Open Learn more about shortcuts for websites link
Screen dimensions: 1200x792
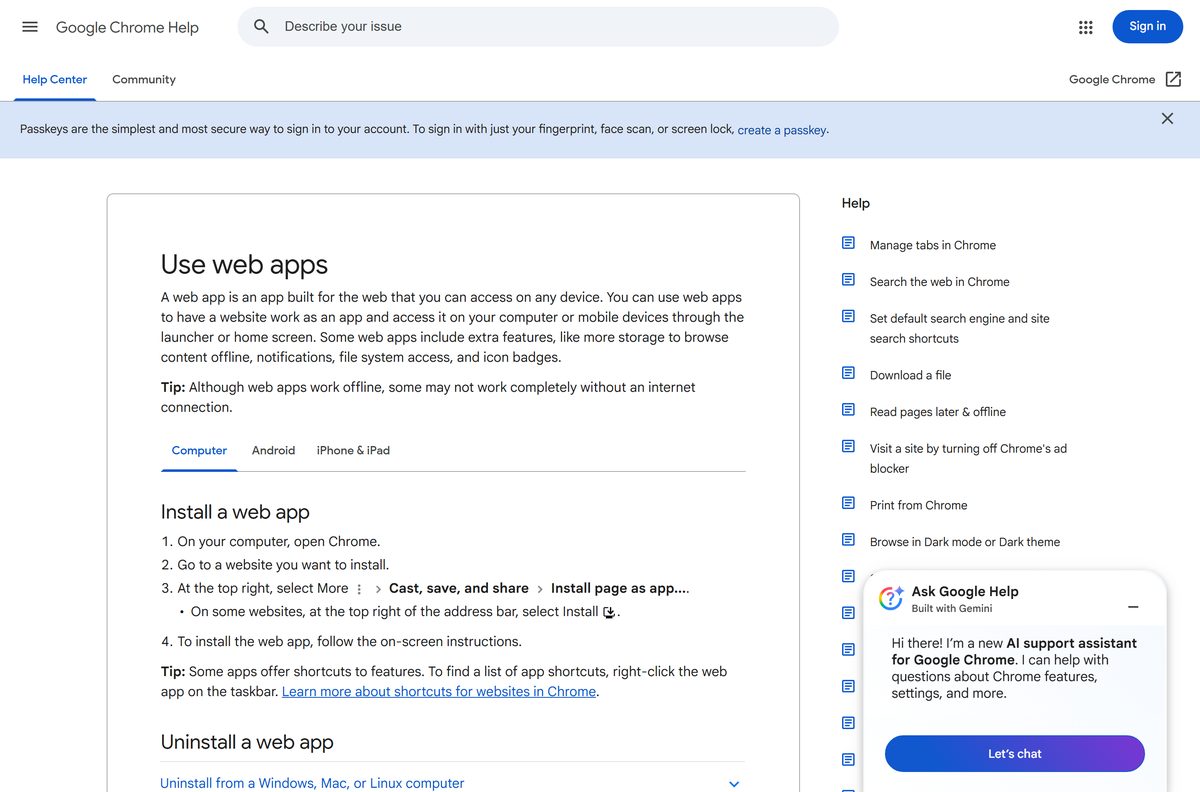439,691
